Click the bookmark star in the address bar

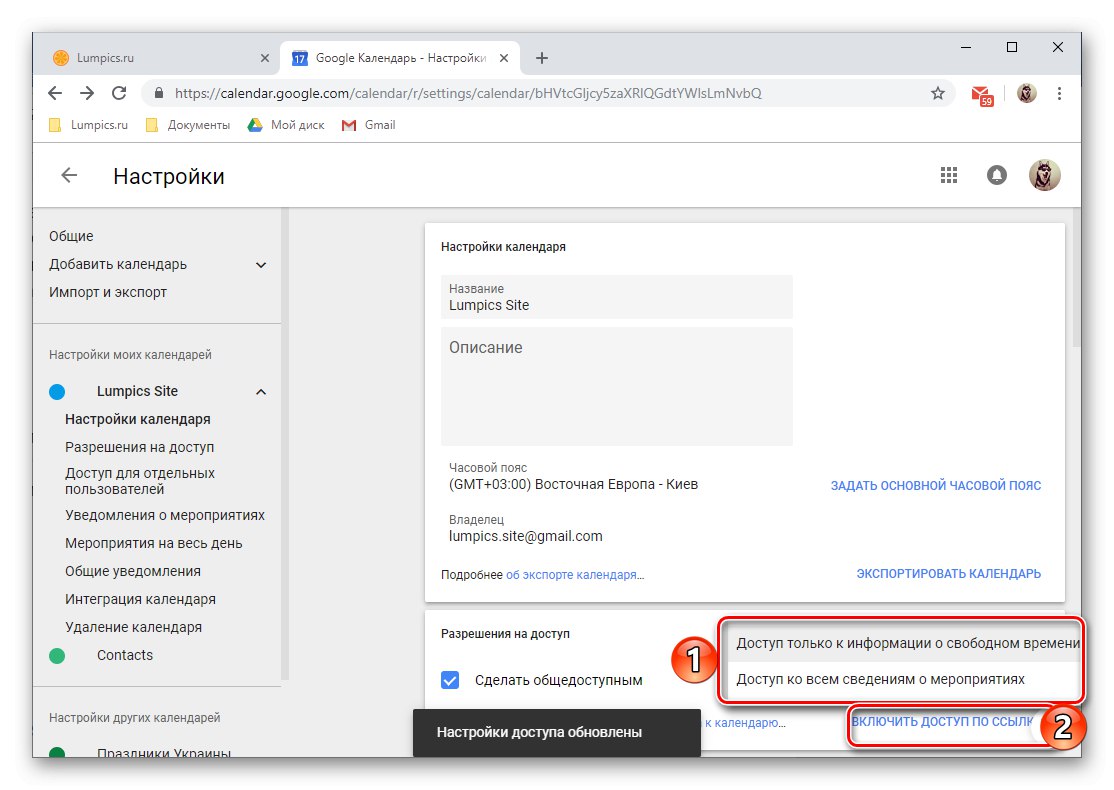point(937,92)
